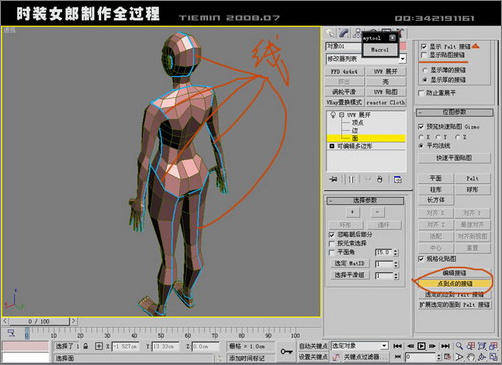Click the pin stack icon
502x365 pixels.
click(x=333, y=179)
